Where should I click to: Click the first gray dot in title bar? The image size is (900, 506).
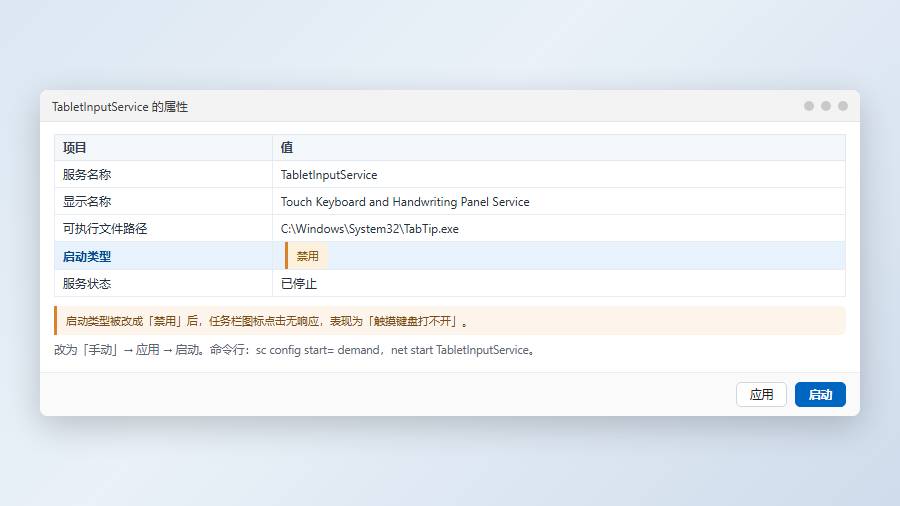(x=809, y=106)
